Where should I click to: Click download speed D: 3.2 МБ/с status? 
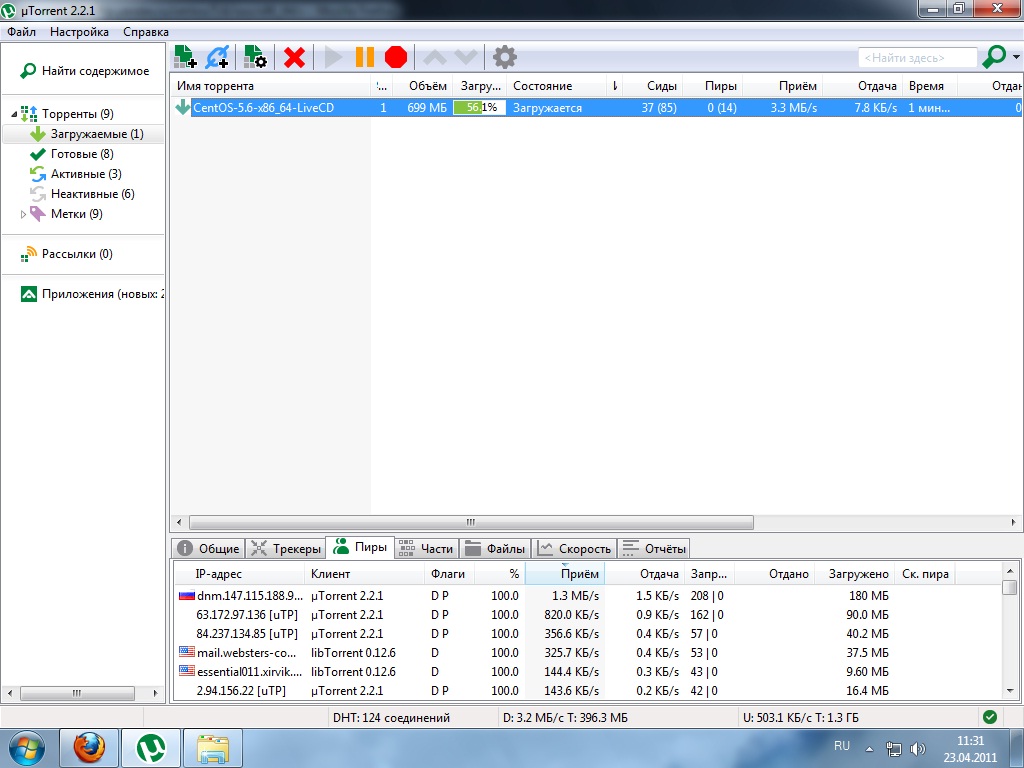(565, 718)
